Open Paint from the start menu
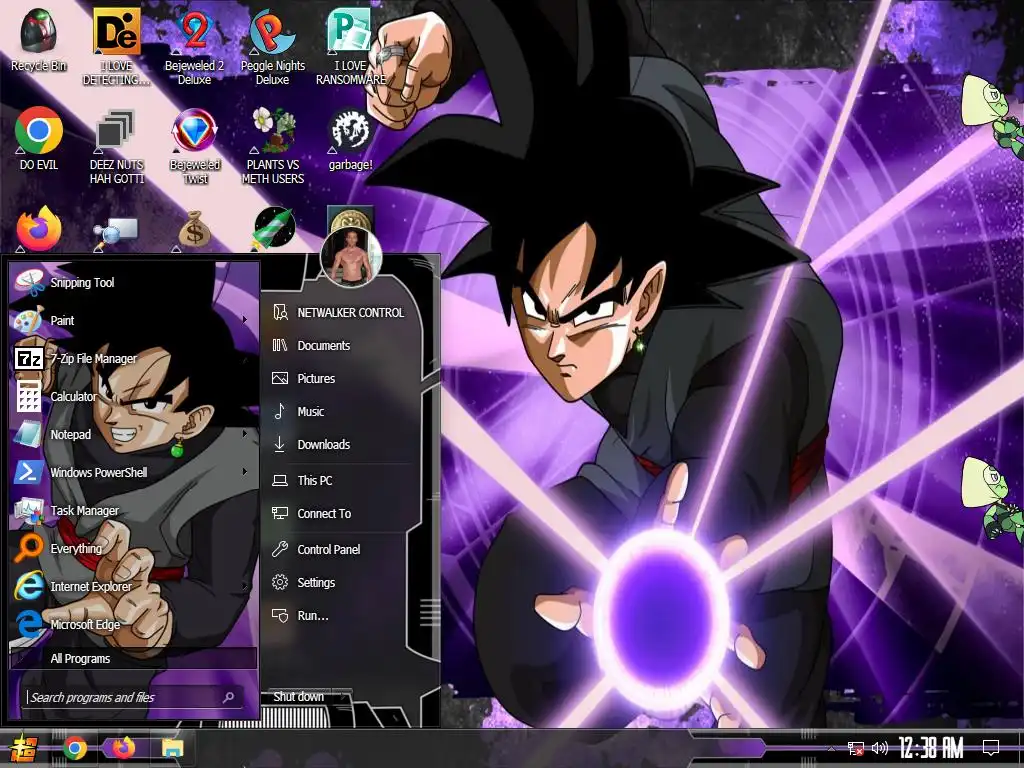Screen dimensions: 1024x768 133,321
